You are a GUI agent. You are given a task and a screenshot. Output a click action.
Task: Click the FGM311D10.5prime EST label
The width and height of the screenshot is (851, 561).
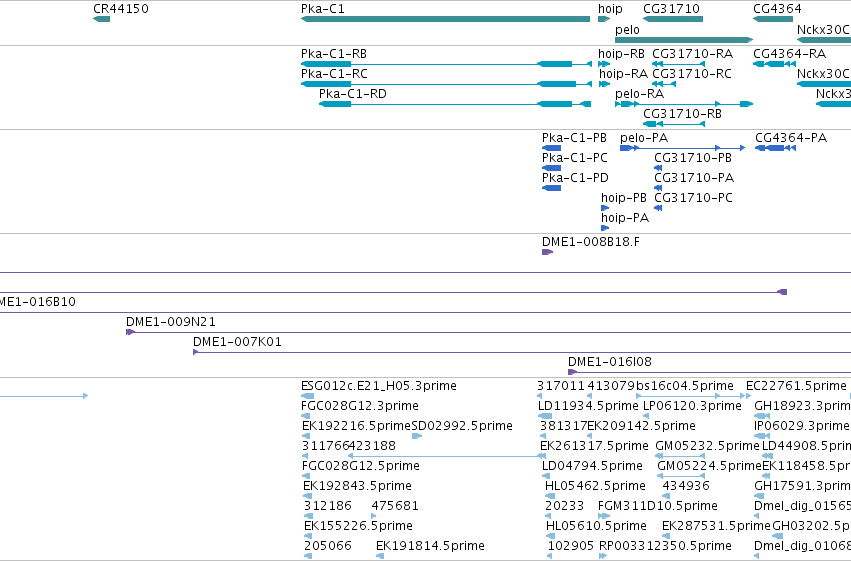(x=658, y=506)
